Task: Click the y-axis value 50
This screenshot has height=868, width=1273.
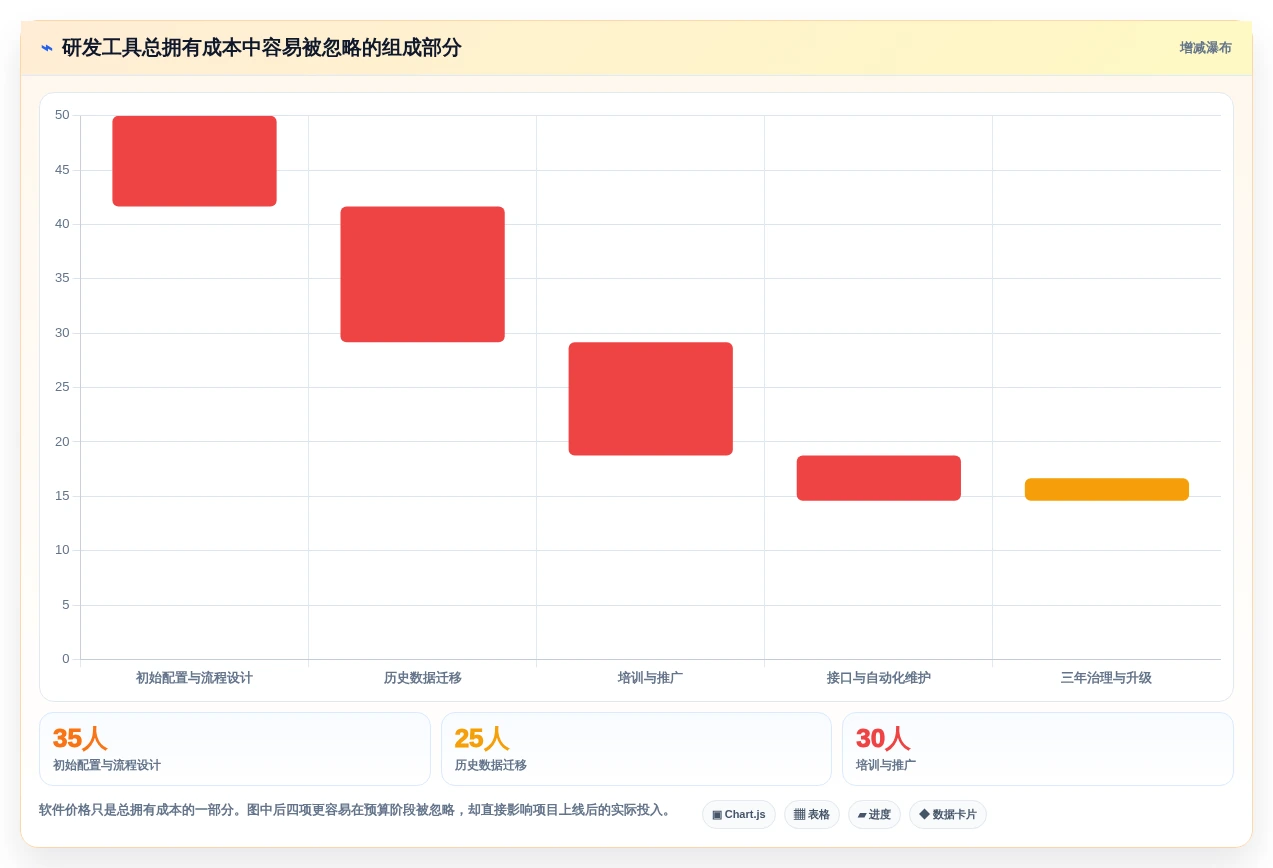Action: click(x=62, y=115)
